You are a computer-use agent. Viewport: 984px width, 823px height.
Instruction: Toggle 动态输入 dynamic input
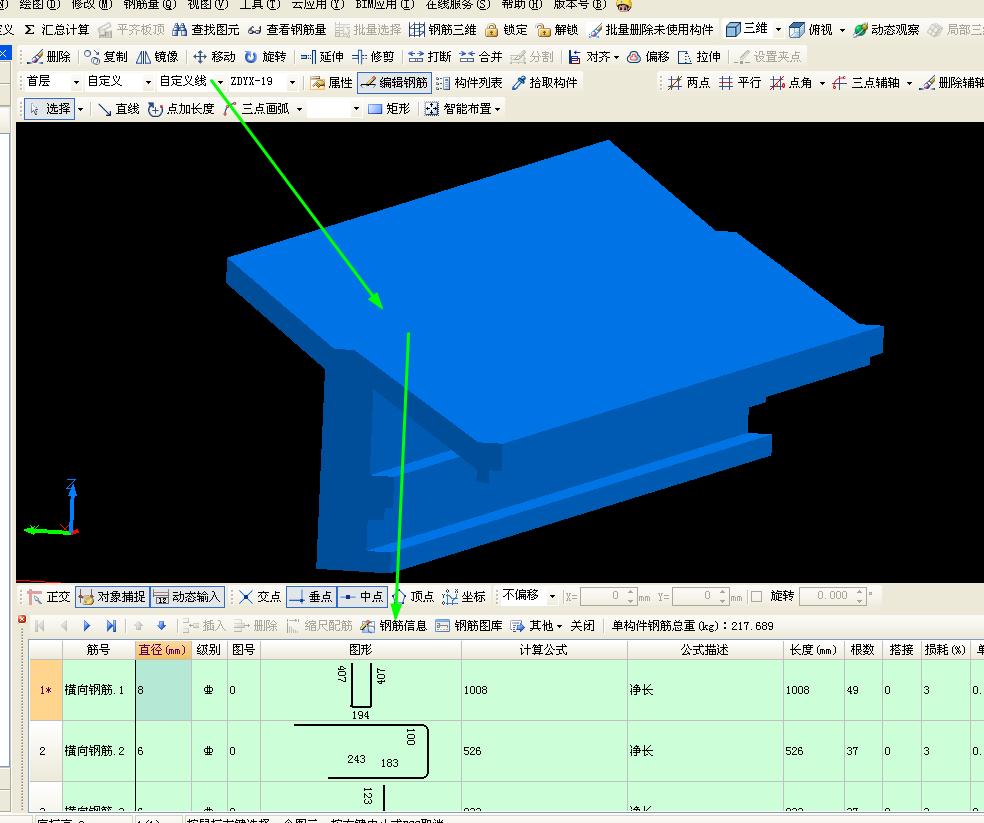[188, 596]
